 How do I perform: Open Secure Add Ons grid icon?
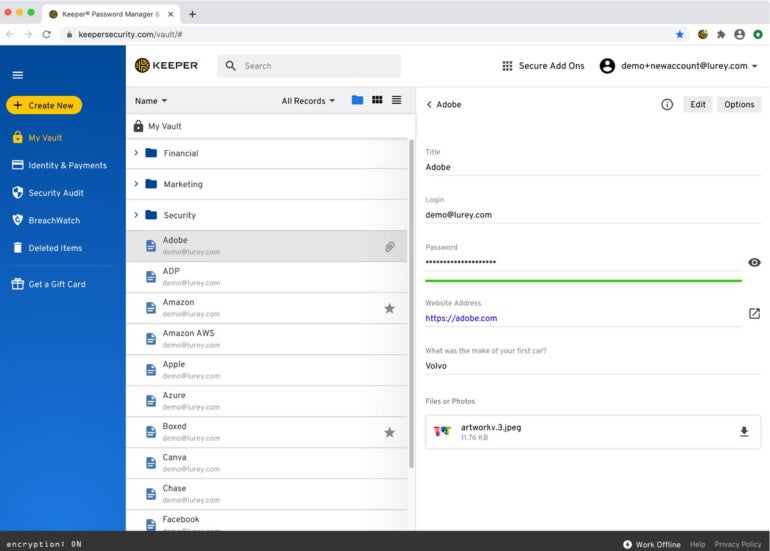[x=507, y=66]
